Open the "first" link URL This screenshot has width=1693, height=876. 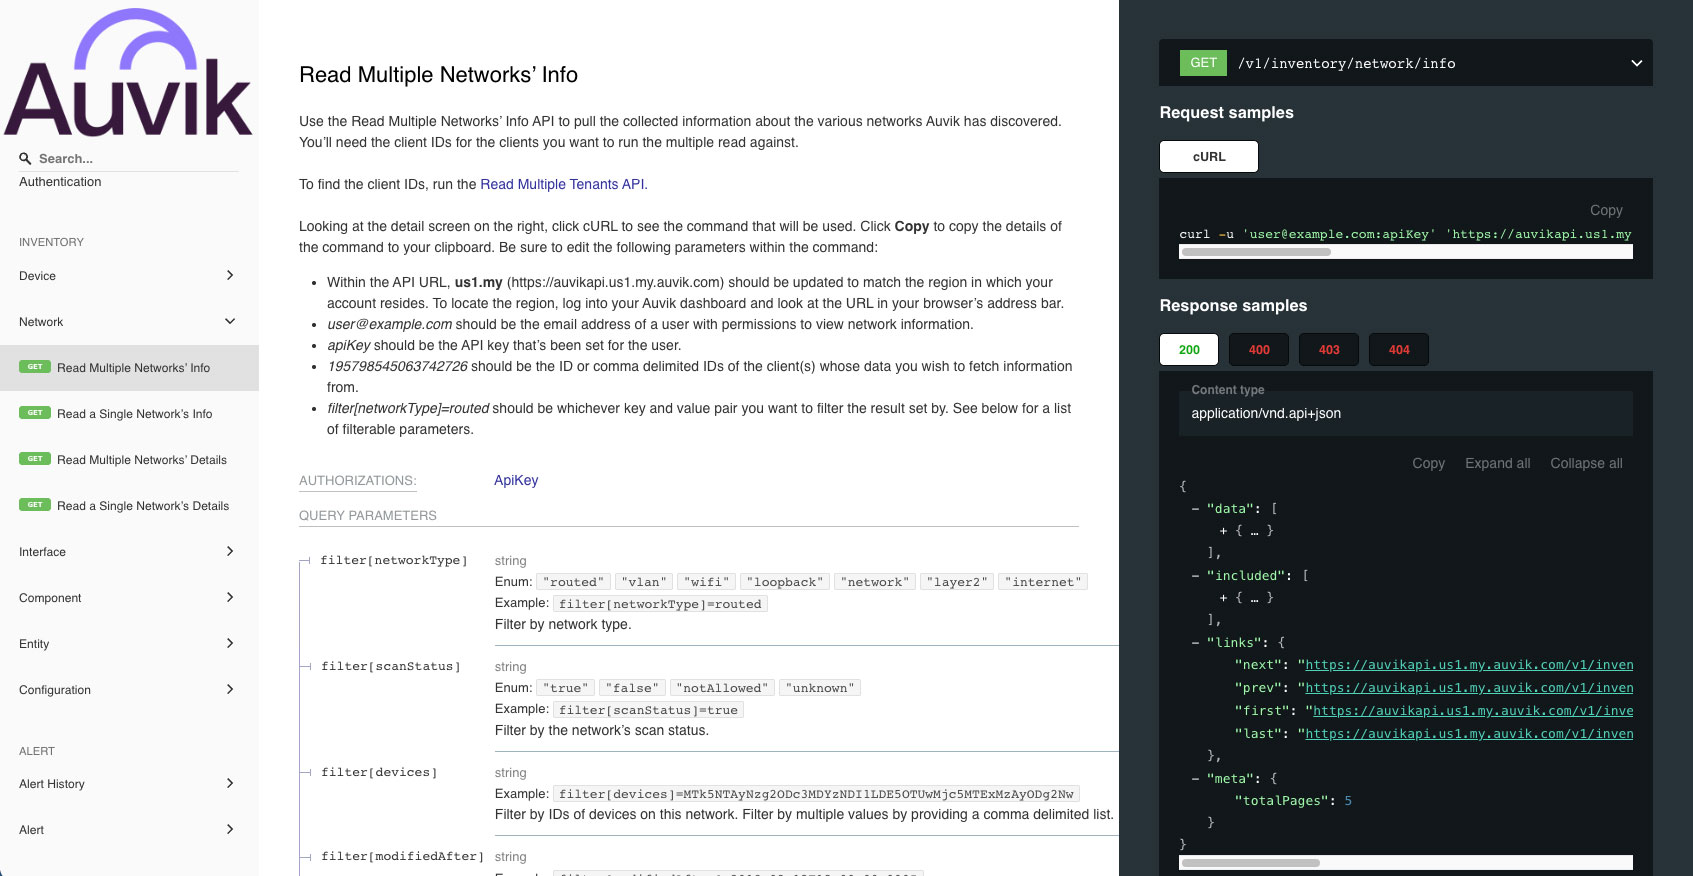[x=1473, y=711]
